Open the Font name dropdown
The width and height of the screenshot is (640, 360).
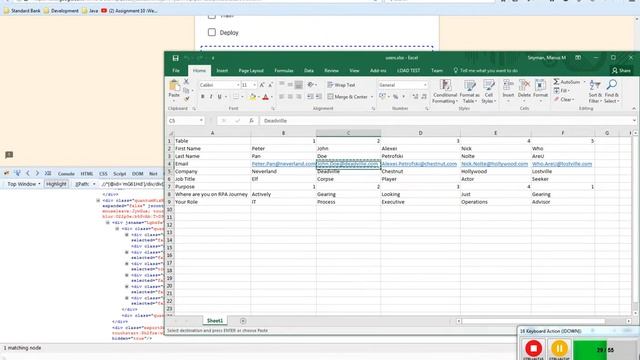click(x=238, y=85)
